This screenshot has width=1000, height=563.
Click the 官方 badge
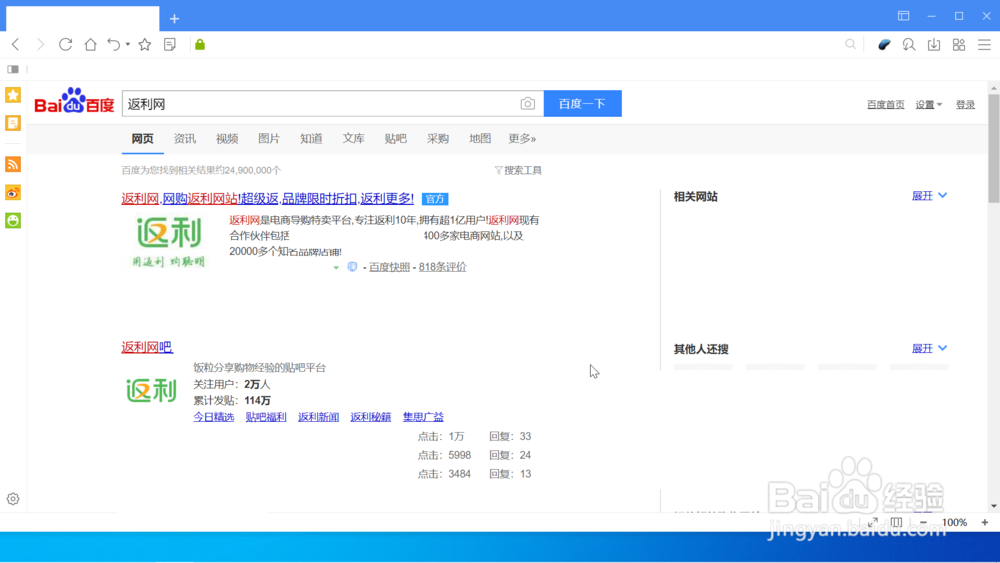(x=435, y=199)
